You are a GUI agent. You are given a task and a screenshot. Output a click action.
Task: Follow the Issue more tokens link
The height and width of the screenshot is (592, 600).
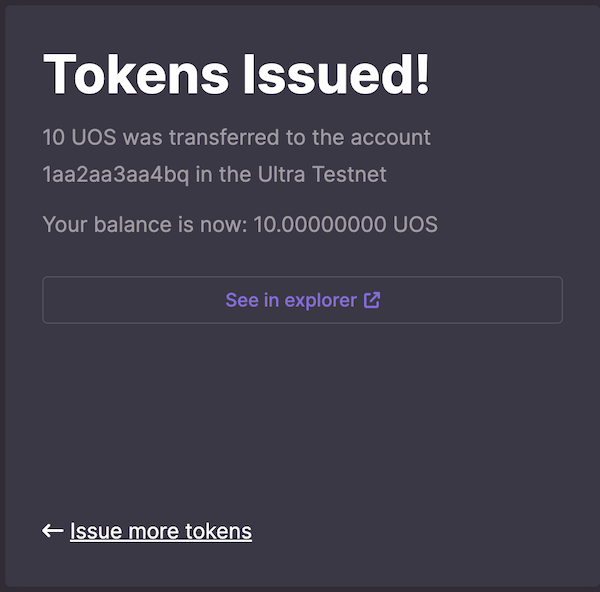tap(161, 531)
